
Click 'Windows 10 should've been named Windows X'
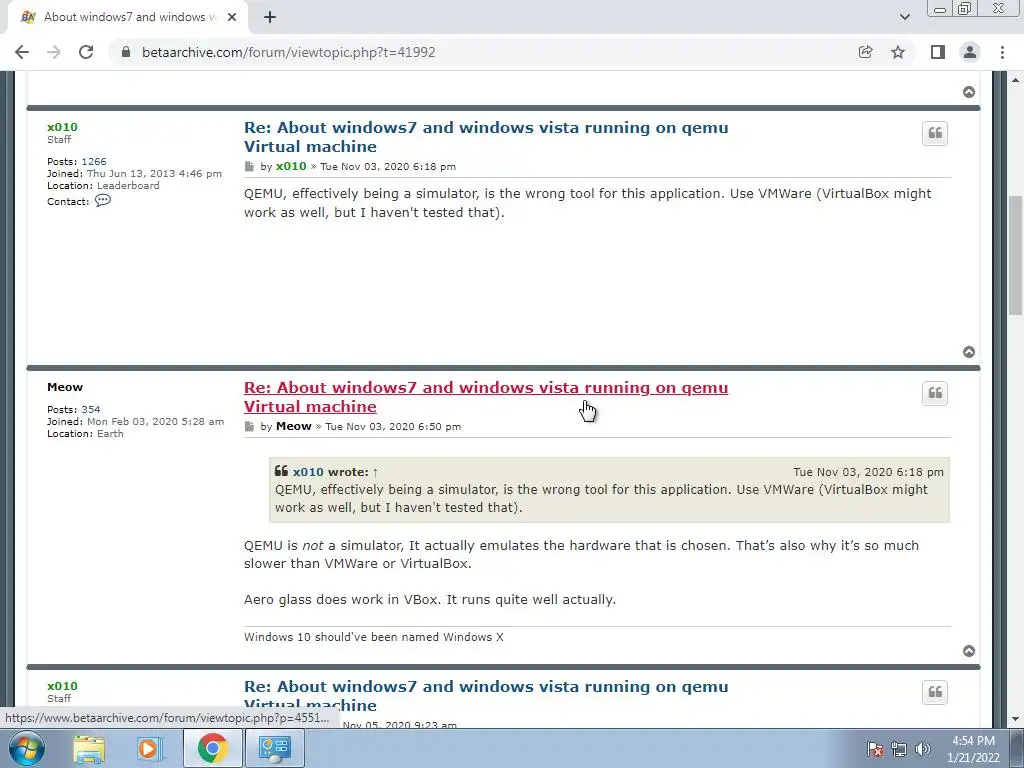(x=374, y=637)
